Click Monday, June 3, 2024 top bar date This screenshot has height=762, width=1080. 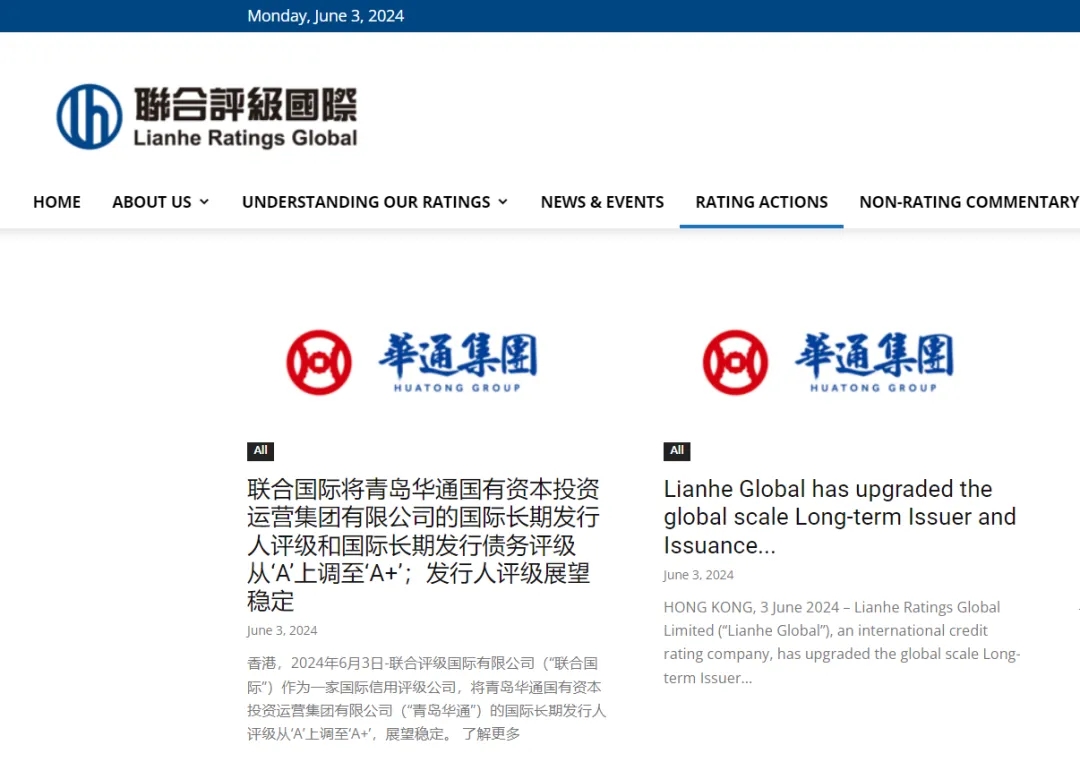click(326, 16)
